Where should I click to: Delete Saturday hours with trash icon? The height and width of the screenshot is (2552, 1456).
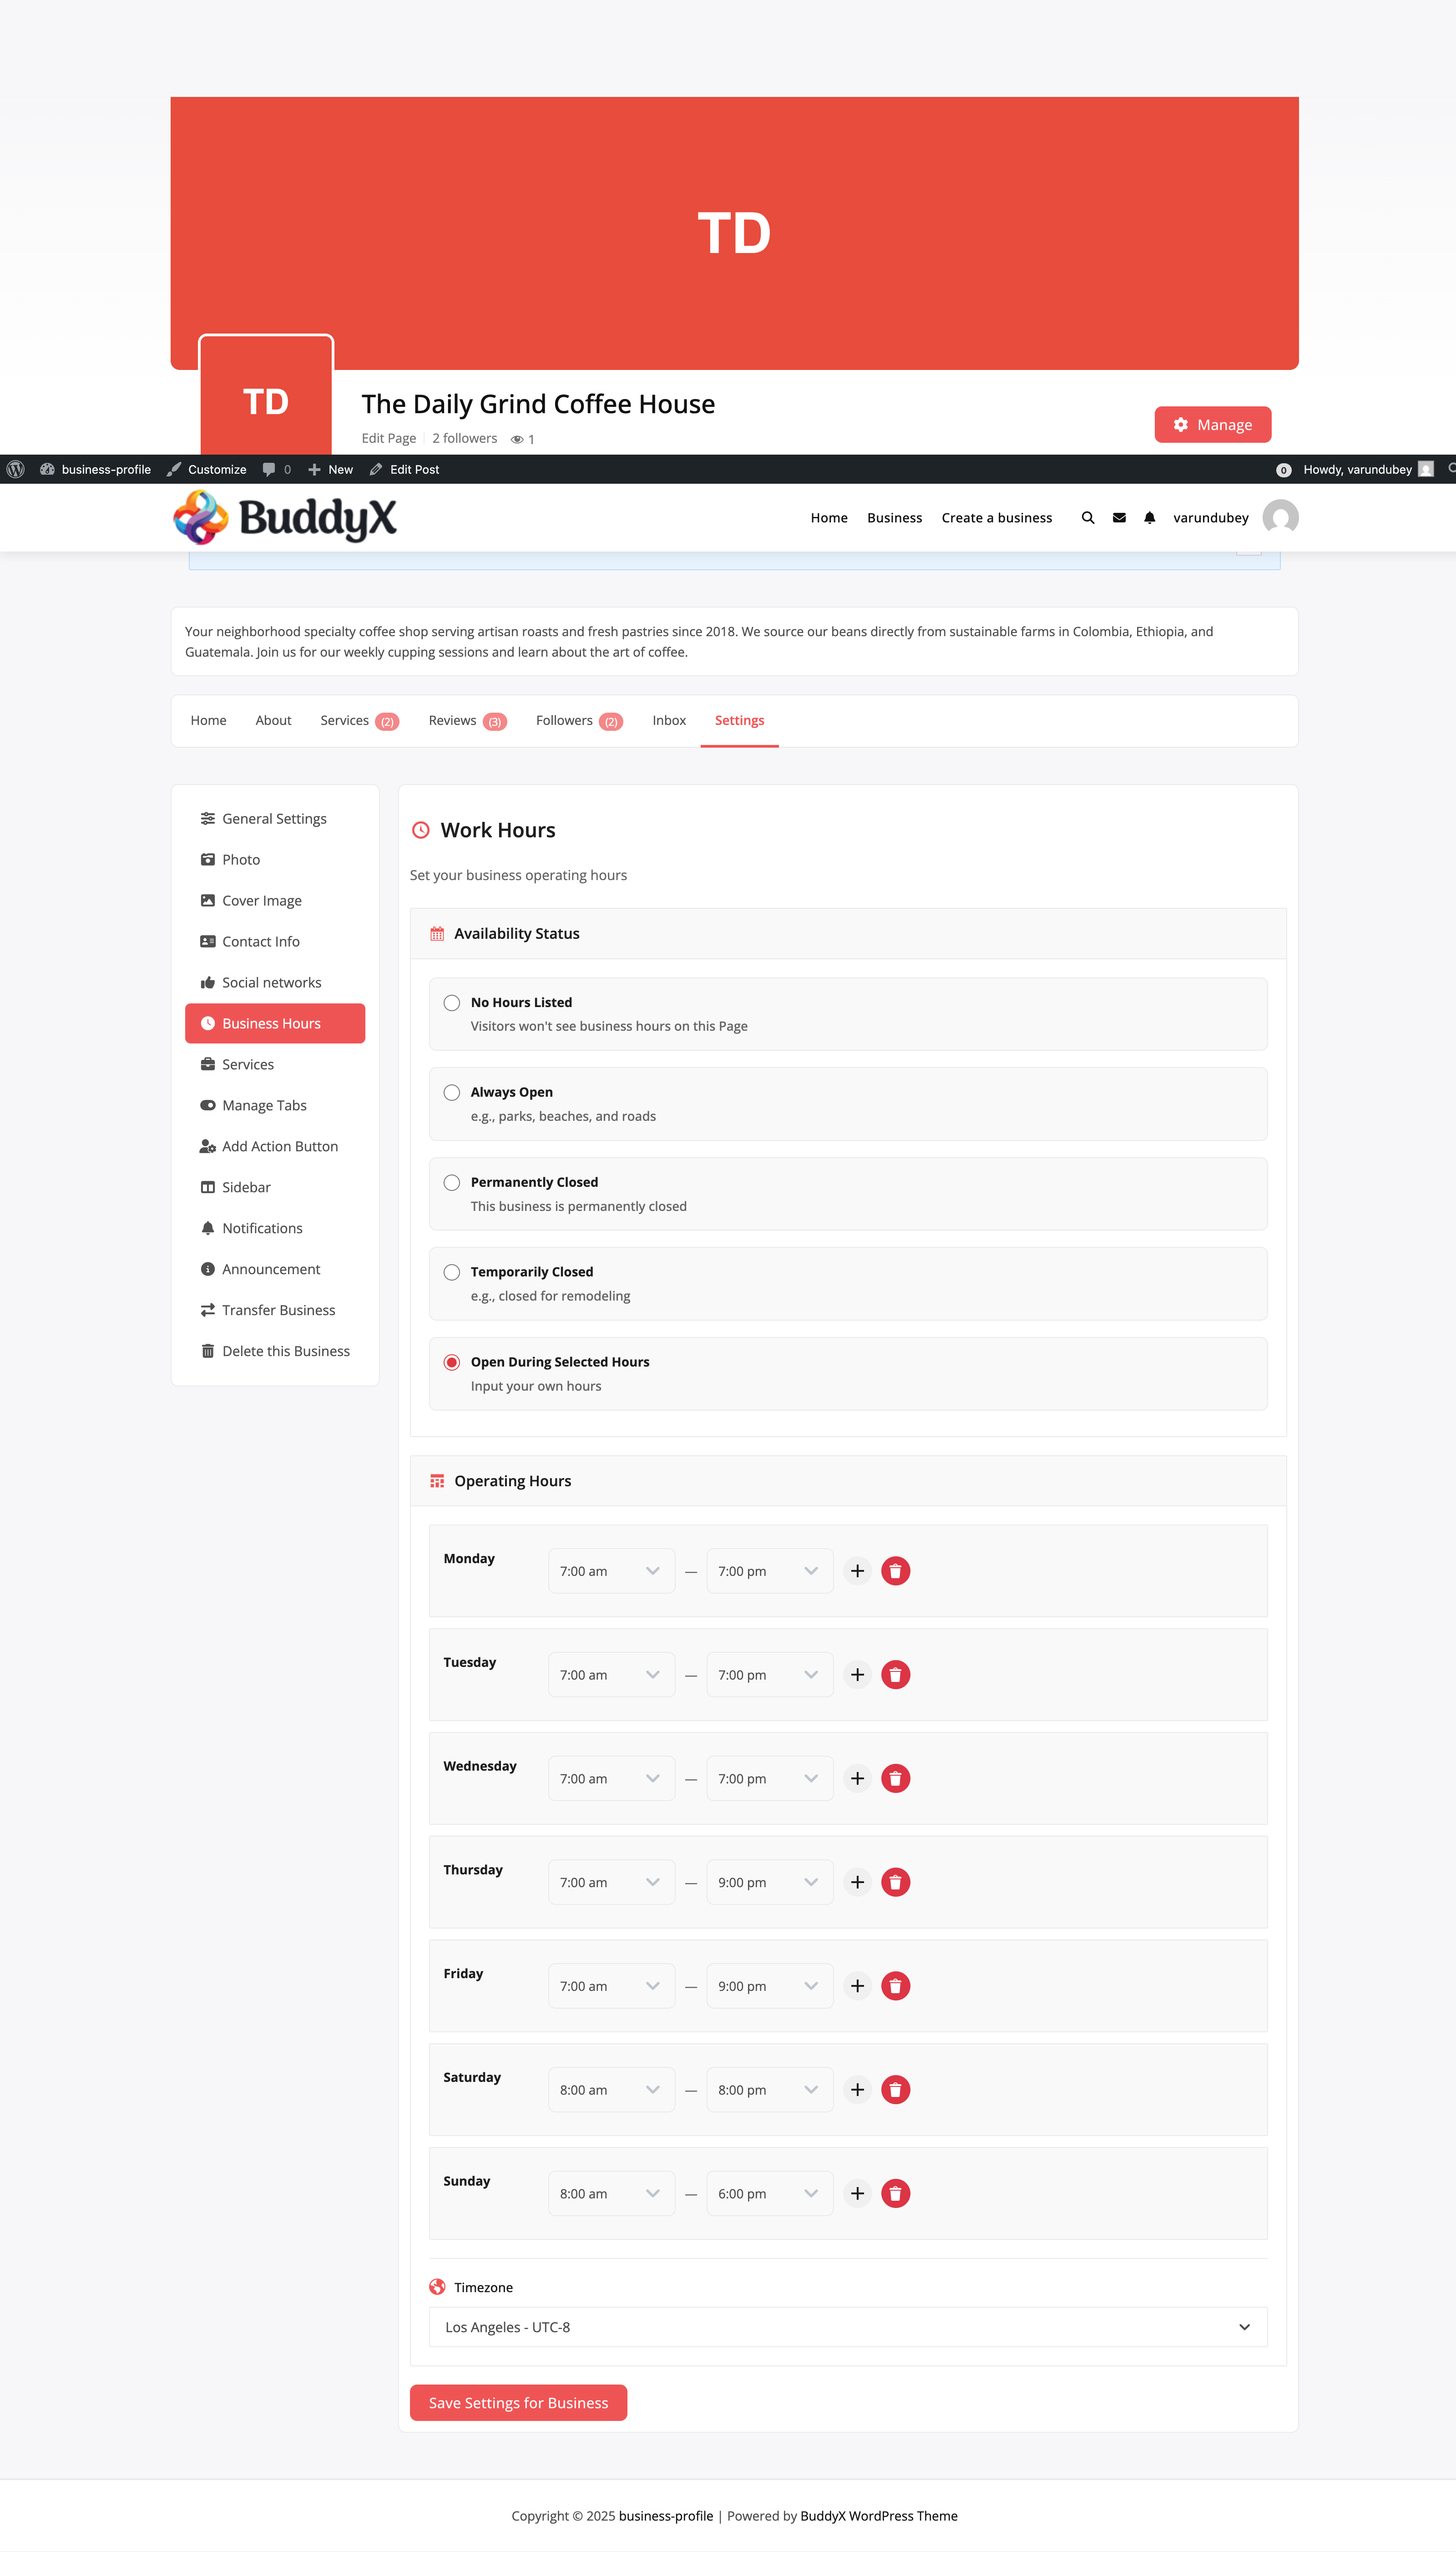pos(895,2090)
